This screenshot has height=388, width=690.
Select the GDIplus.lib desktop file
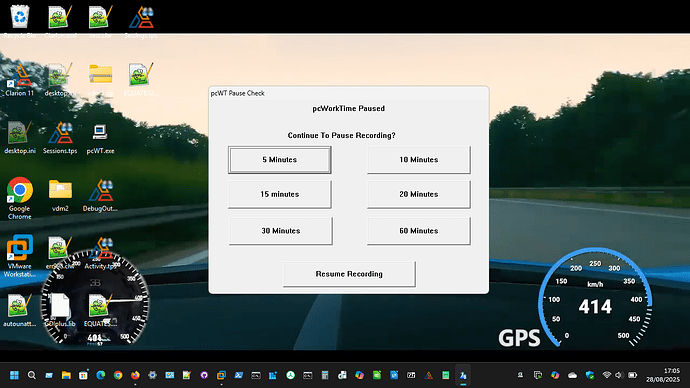(60, 311)
